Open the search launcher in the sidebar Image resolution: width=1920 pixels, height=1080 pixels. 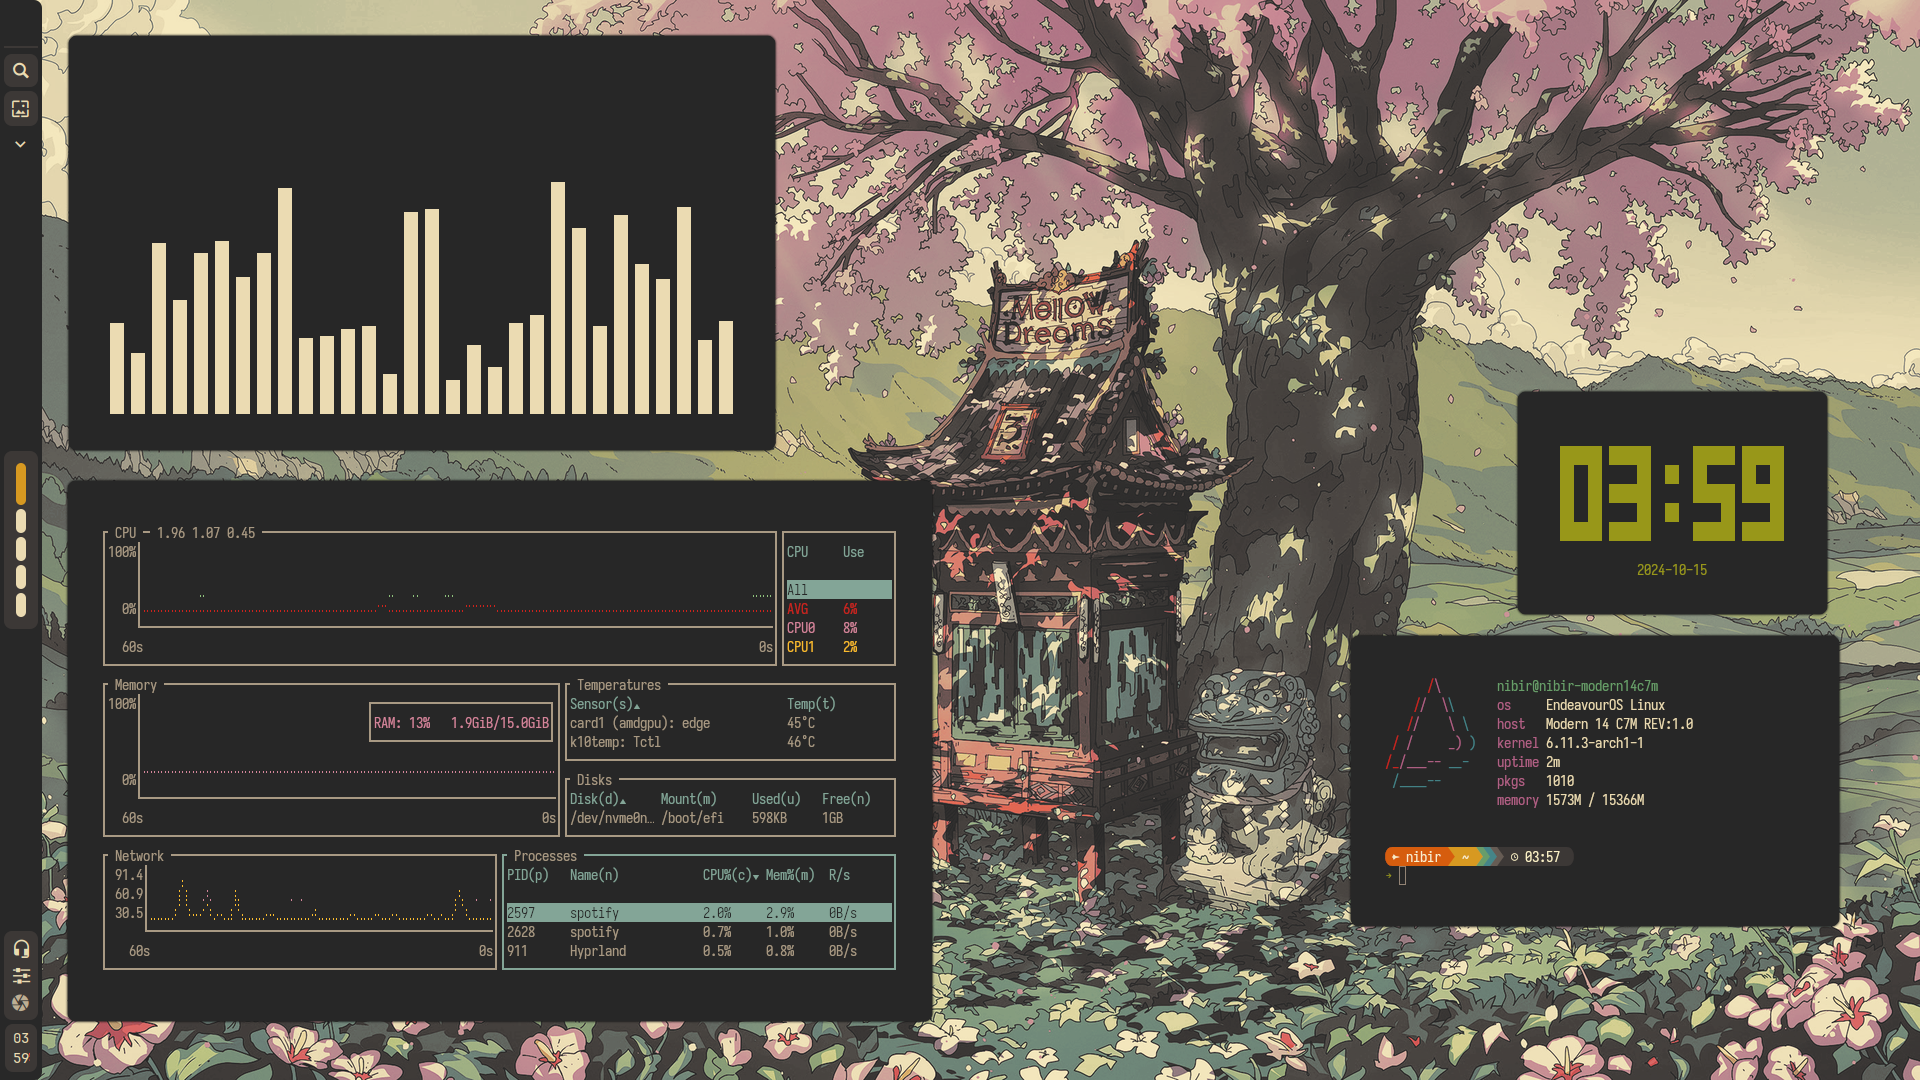20,70
